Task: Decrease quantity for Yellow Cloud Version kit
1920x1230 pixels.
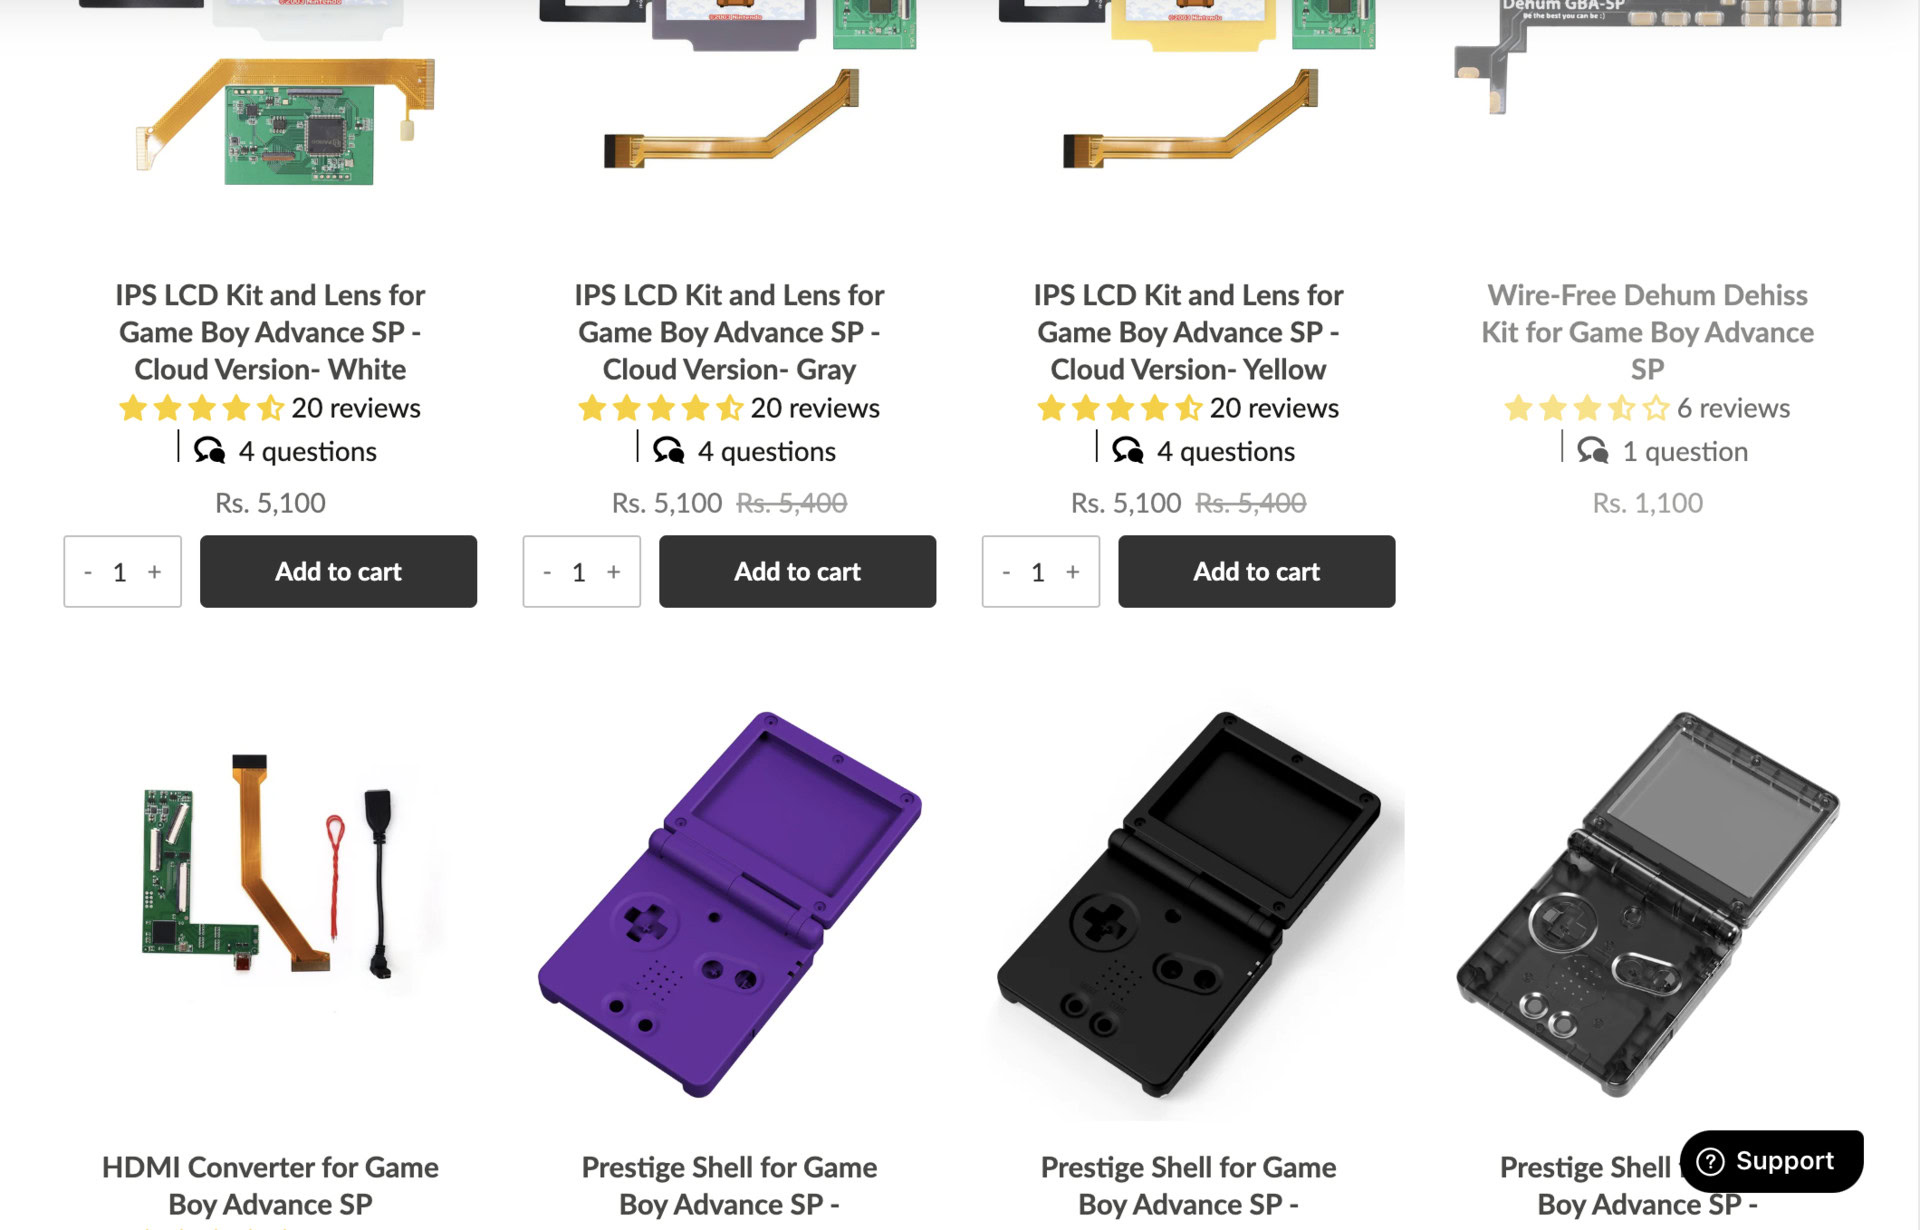Action: 1006,572
